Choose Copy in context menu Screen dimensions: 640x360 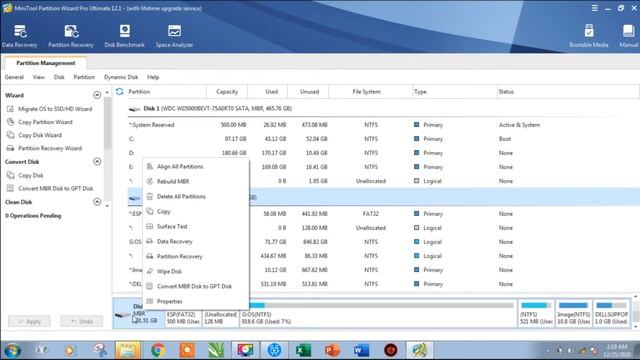[196, 211]
